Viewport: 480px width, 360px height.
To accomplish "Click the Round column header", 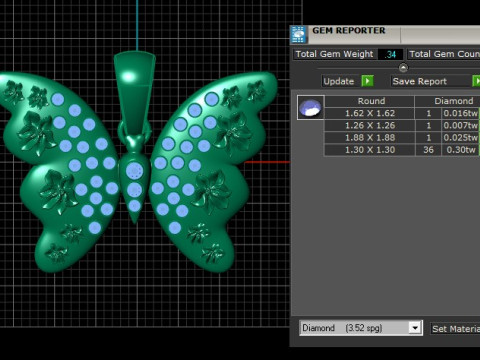I will 371,101.
